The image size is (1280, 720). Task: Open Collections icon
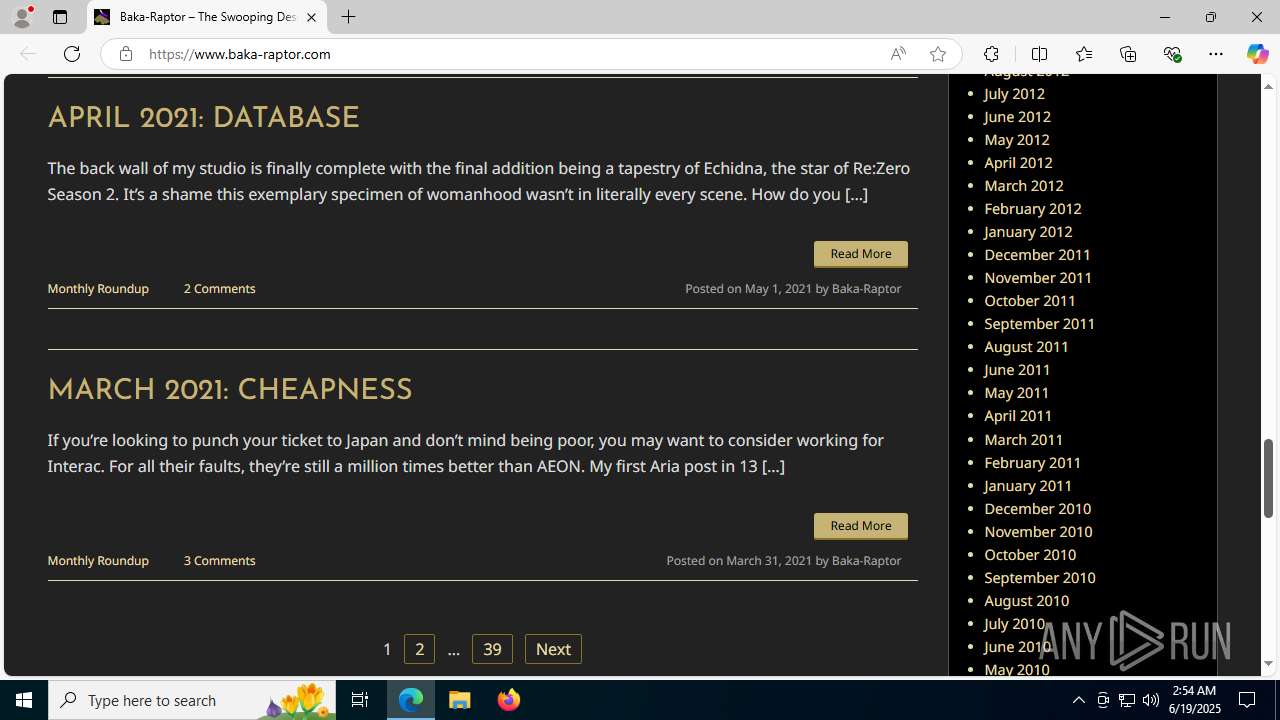click(1128, 54)
